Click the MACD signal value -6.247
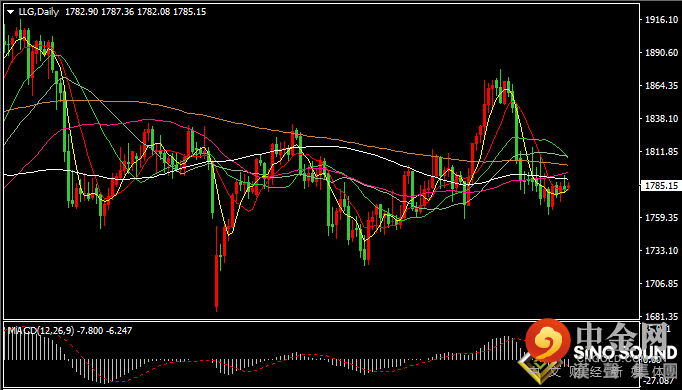Image resolution: width=682 pixels, height=390 pixels. (x=119, y=331)
